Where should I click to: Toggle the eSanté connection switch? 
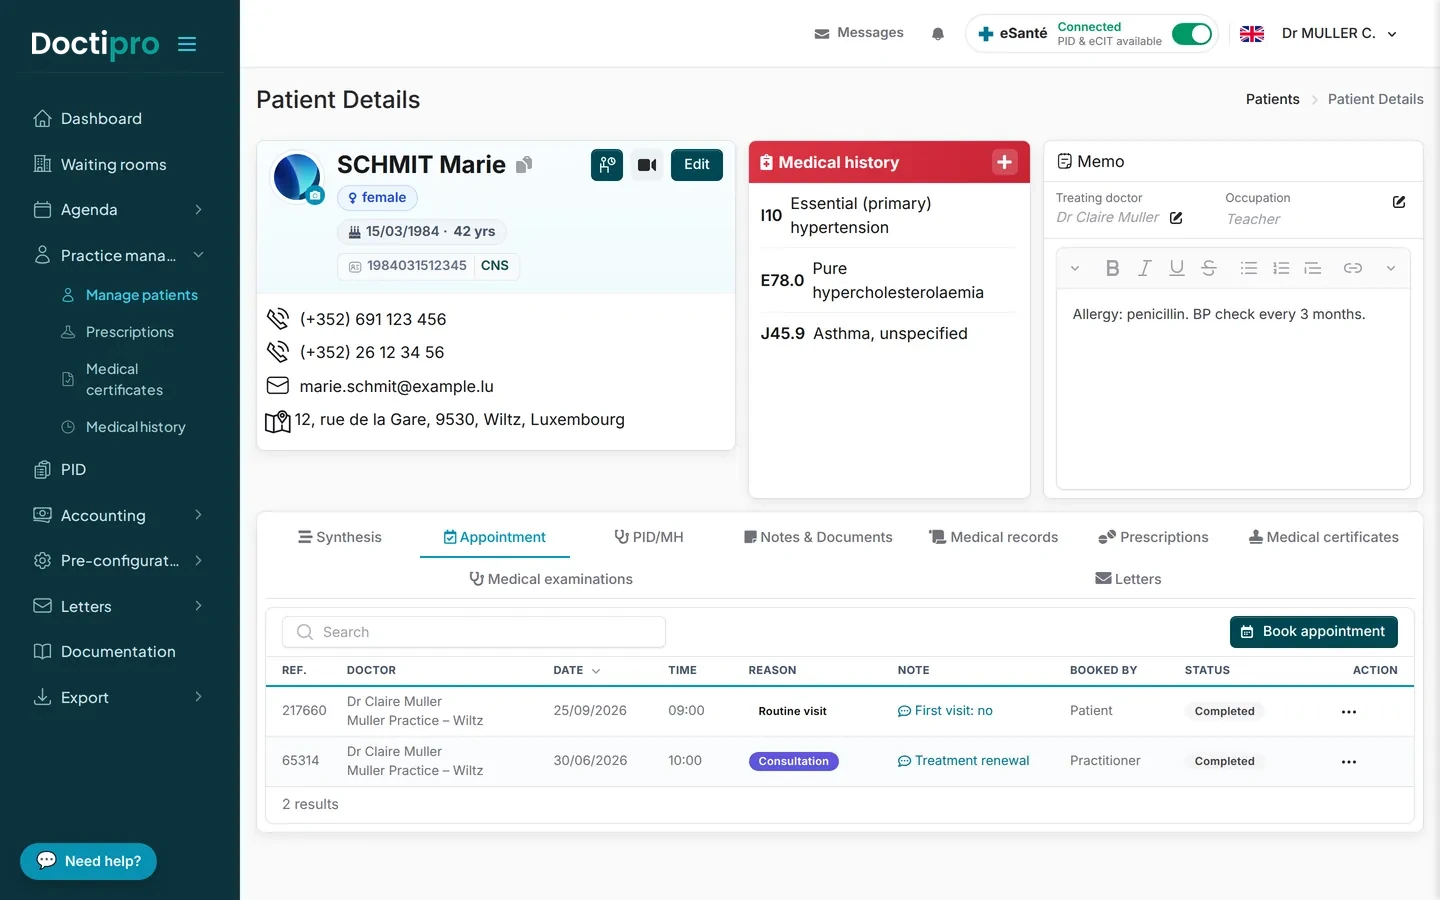click(x=1192, y=34)
